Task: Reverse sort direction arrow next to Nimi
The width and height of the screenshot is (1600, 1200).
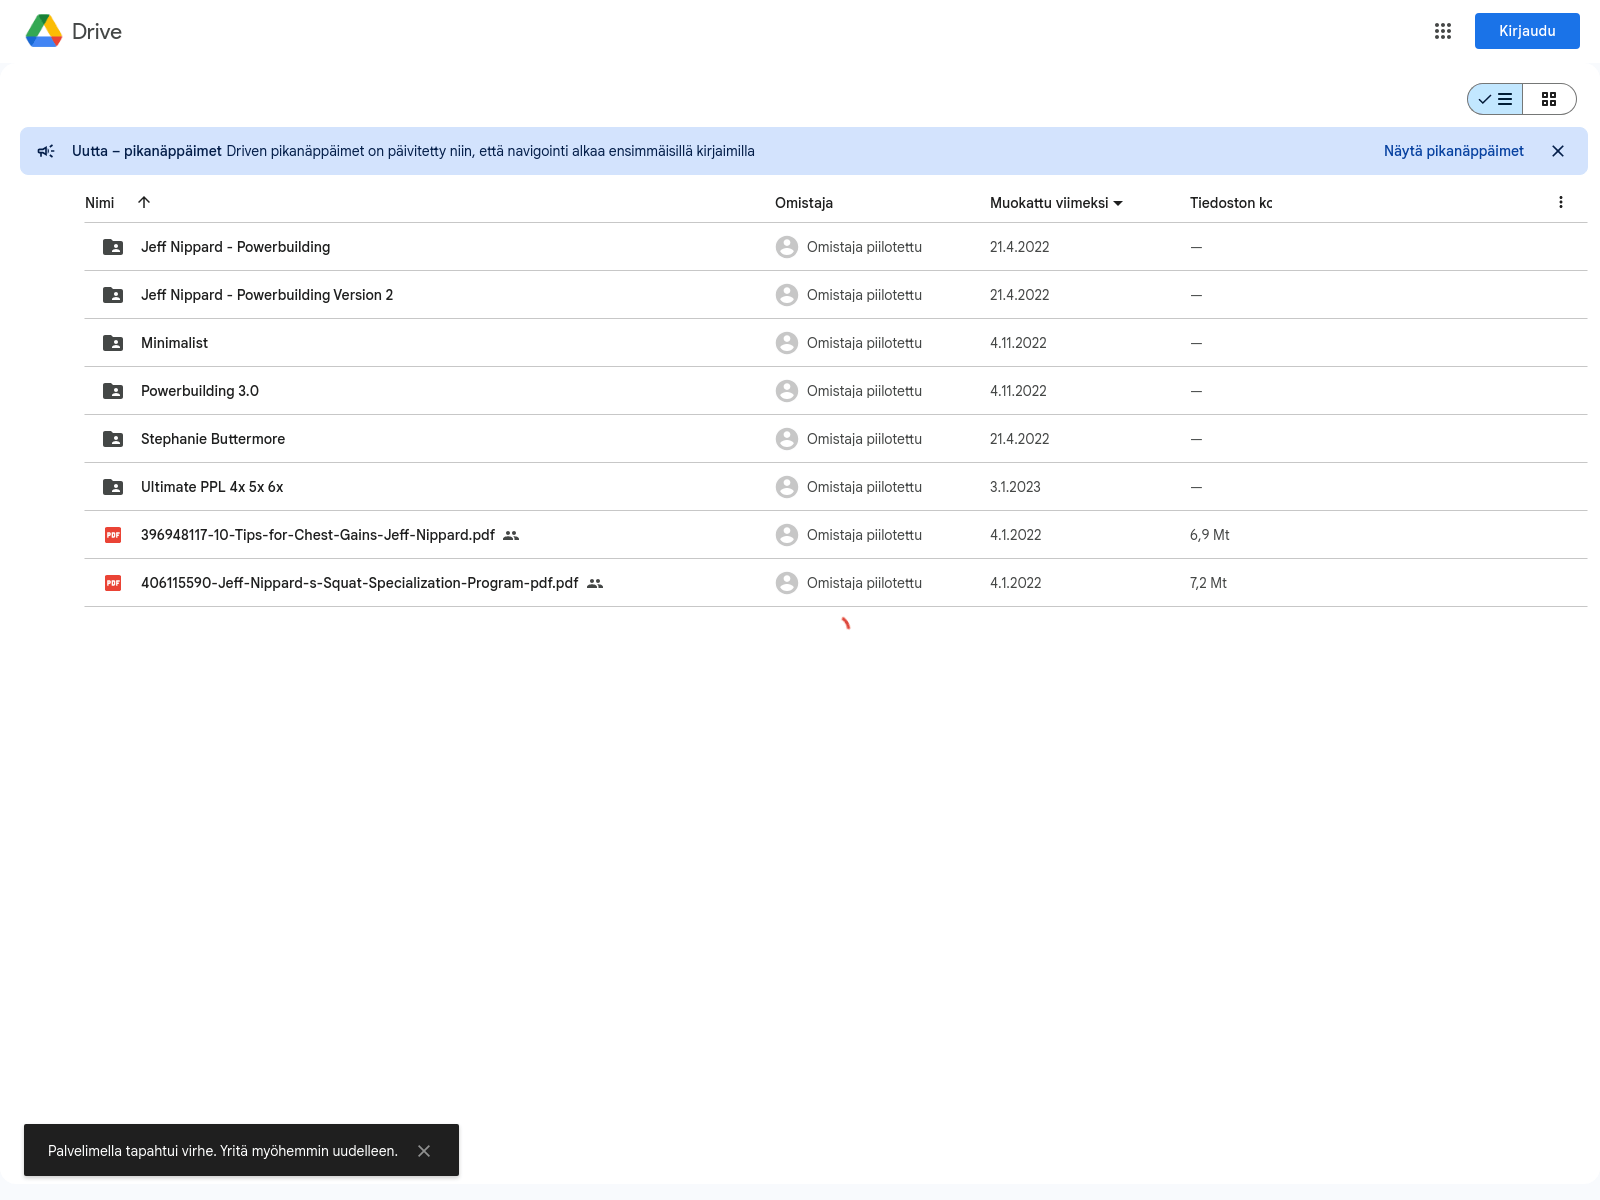Action: point(144,202)
